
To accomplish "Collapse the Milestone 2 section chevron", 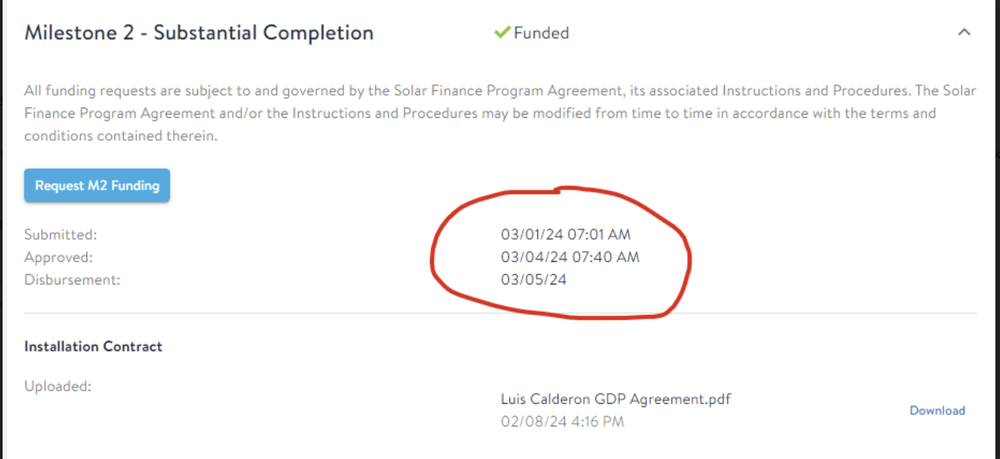I will coord(964,33).
